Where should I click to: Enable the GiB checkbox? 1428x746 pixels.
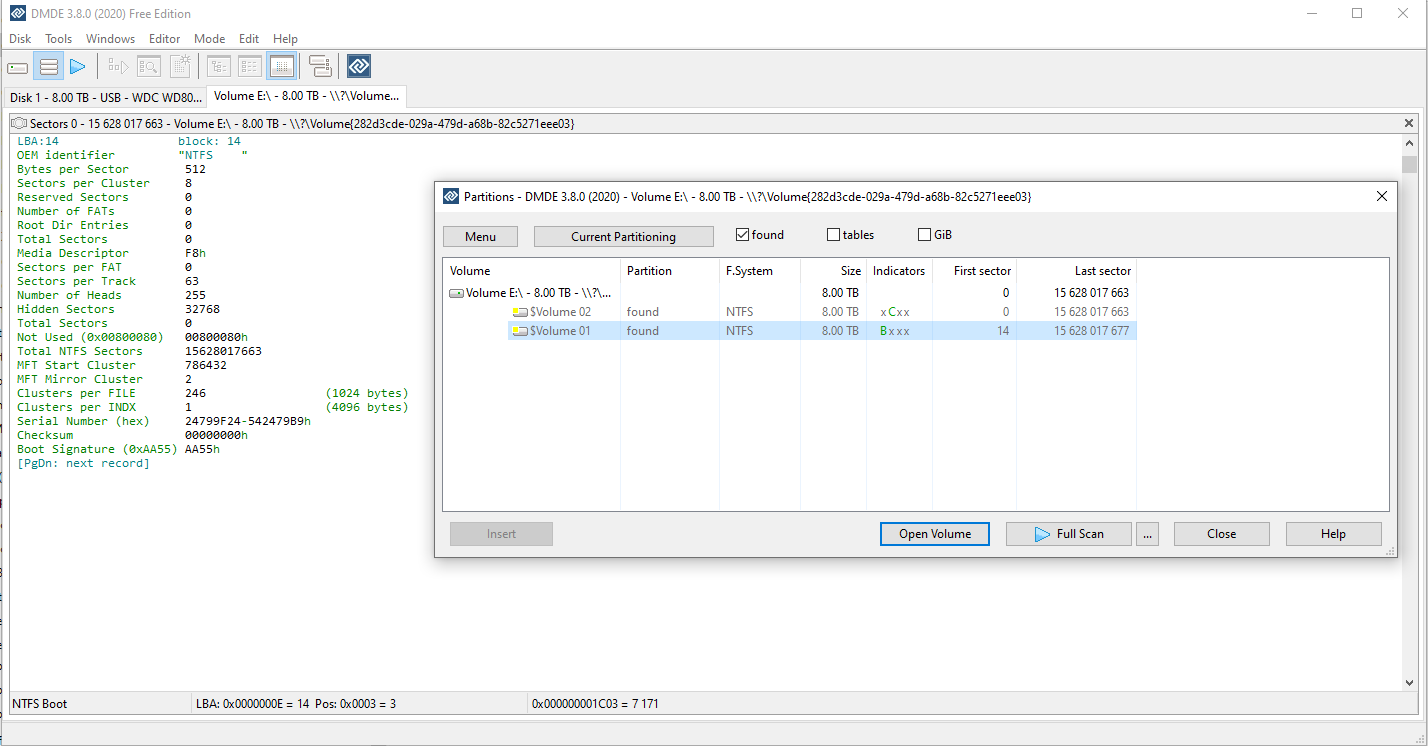(924, 235)
